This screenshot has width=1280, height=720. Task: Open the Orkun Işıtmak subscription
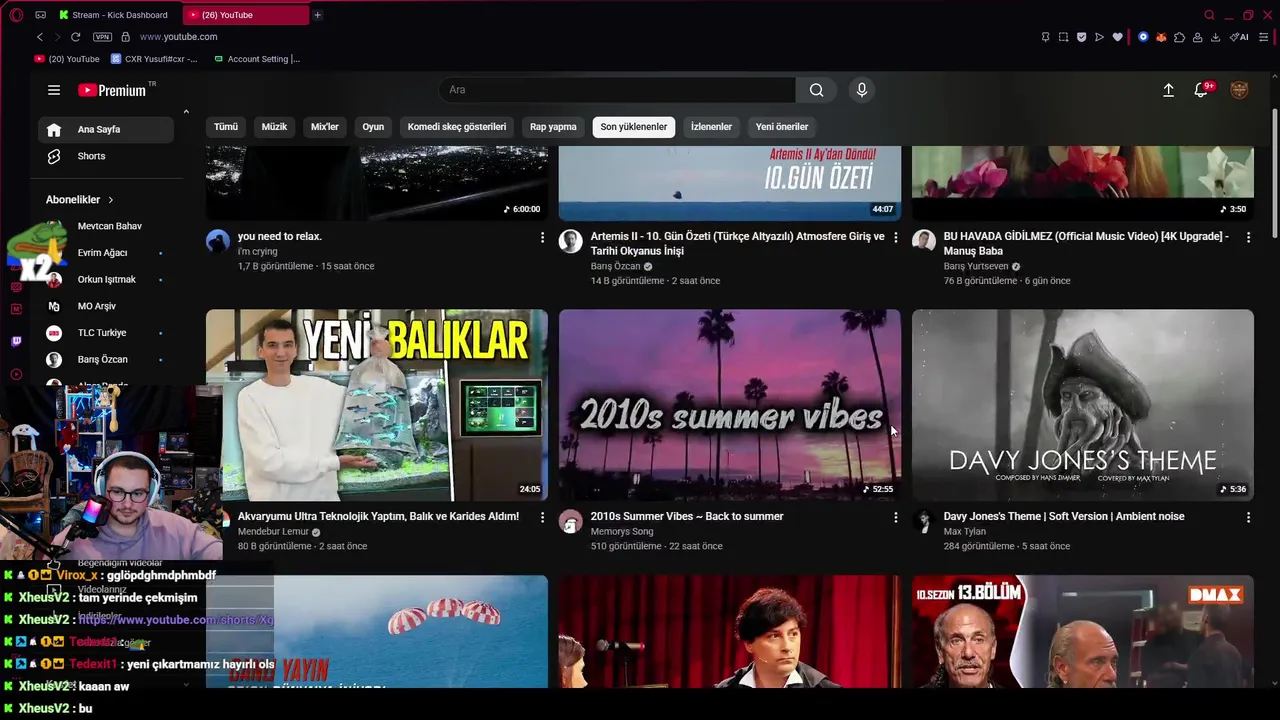(x=106, y=279)
